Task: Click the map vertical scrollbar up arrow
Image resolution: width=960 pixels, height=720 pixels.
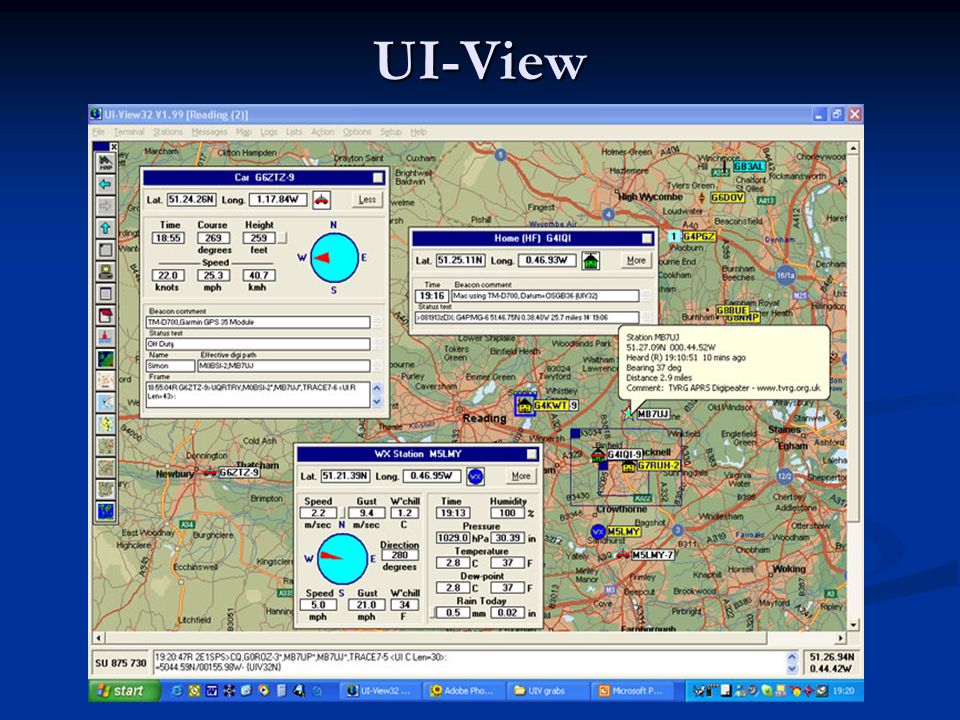Action: pyautogui.click(x=853, y=148)
